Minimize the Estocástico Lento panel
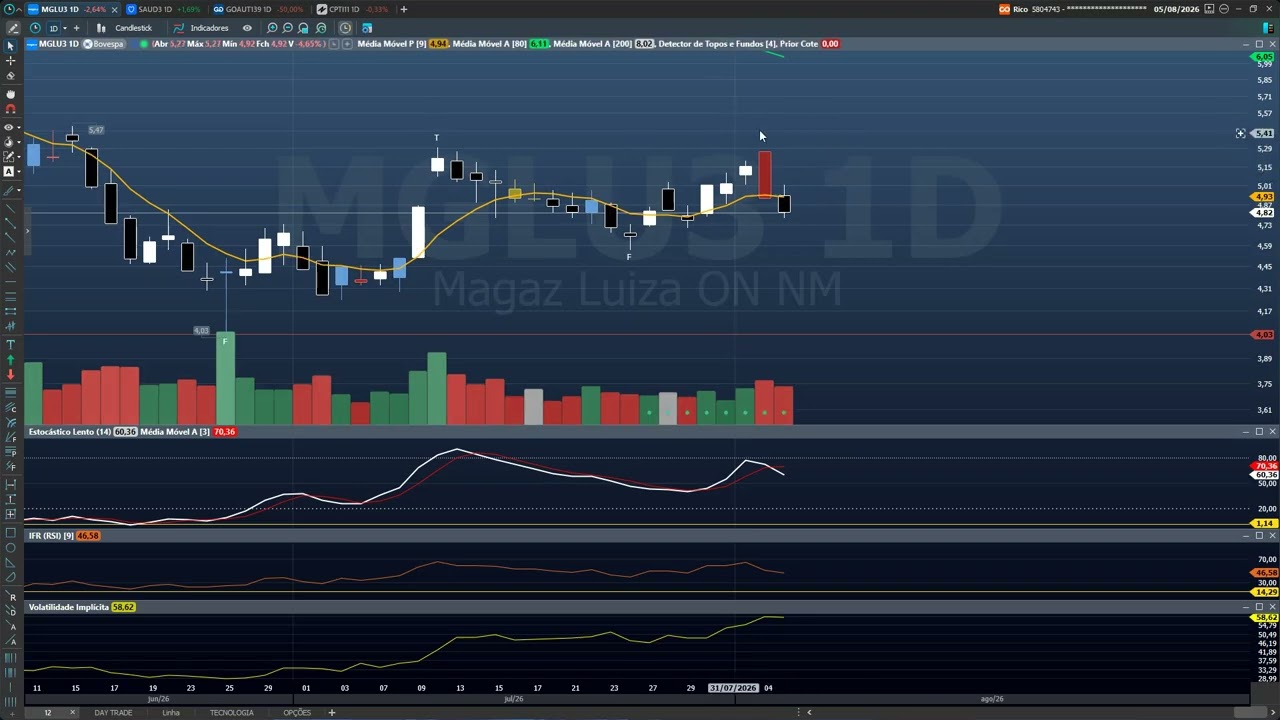Image resolution: width=1280 pixels, height=720 pixels. [1246, 432]
